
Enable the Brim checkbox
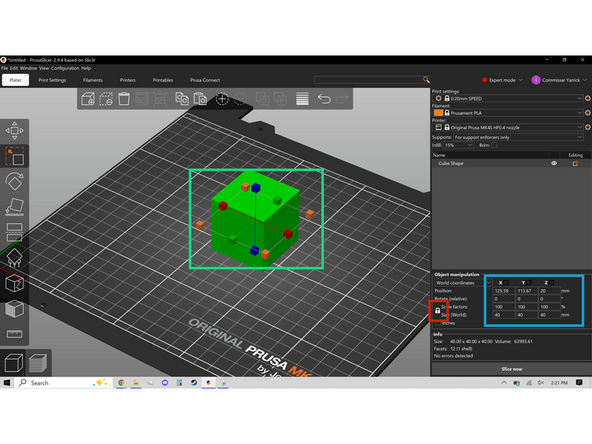[494, 145]
